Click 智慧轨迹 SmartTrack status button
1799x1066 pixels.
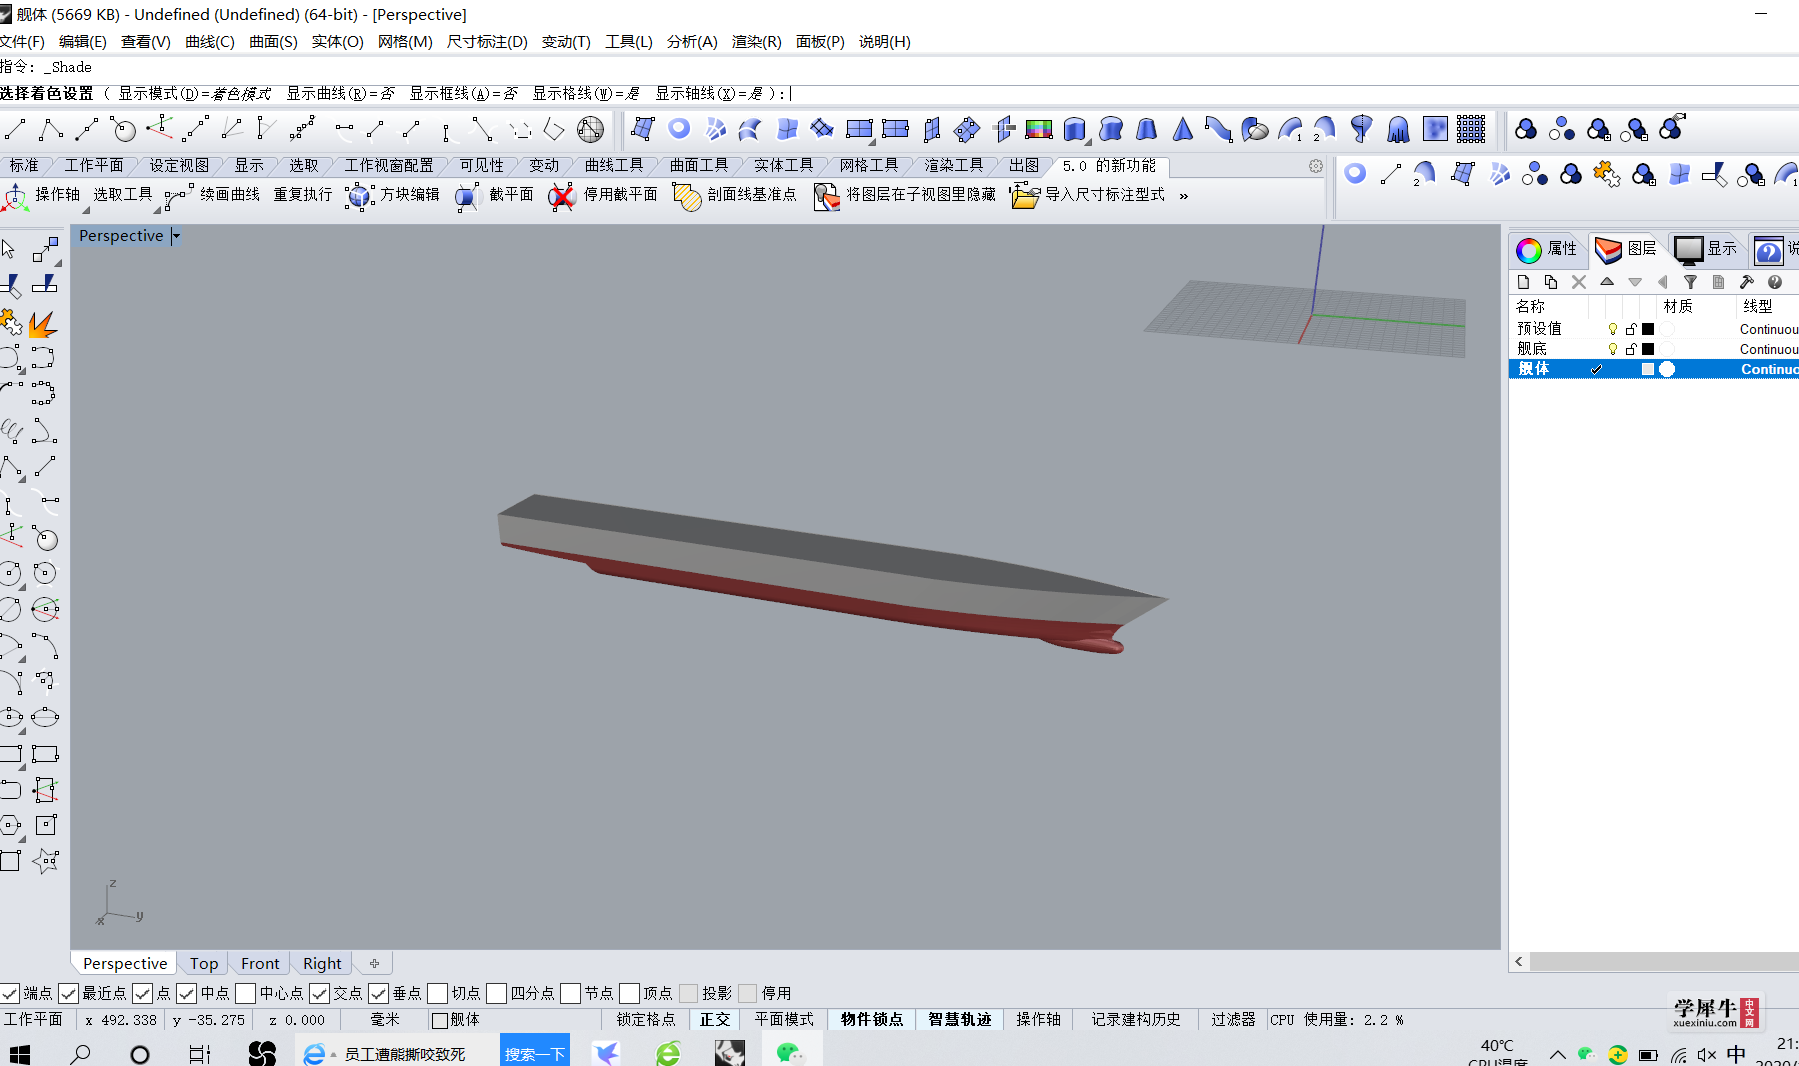[960, 1020]
